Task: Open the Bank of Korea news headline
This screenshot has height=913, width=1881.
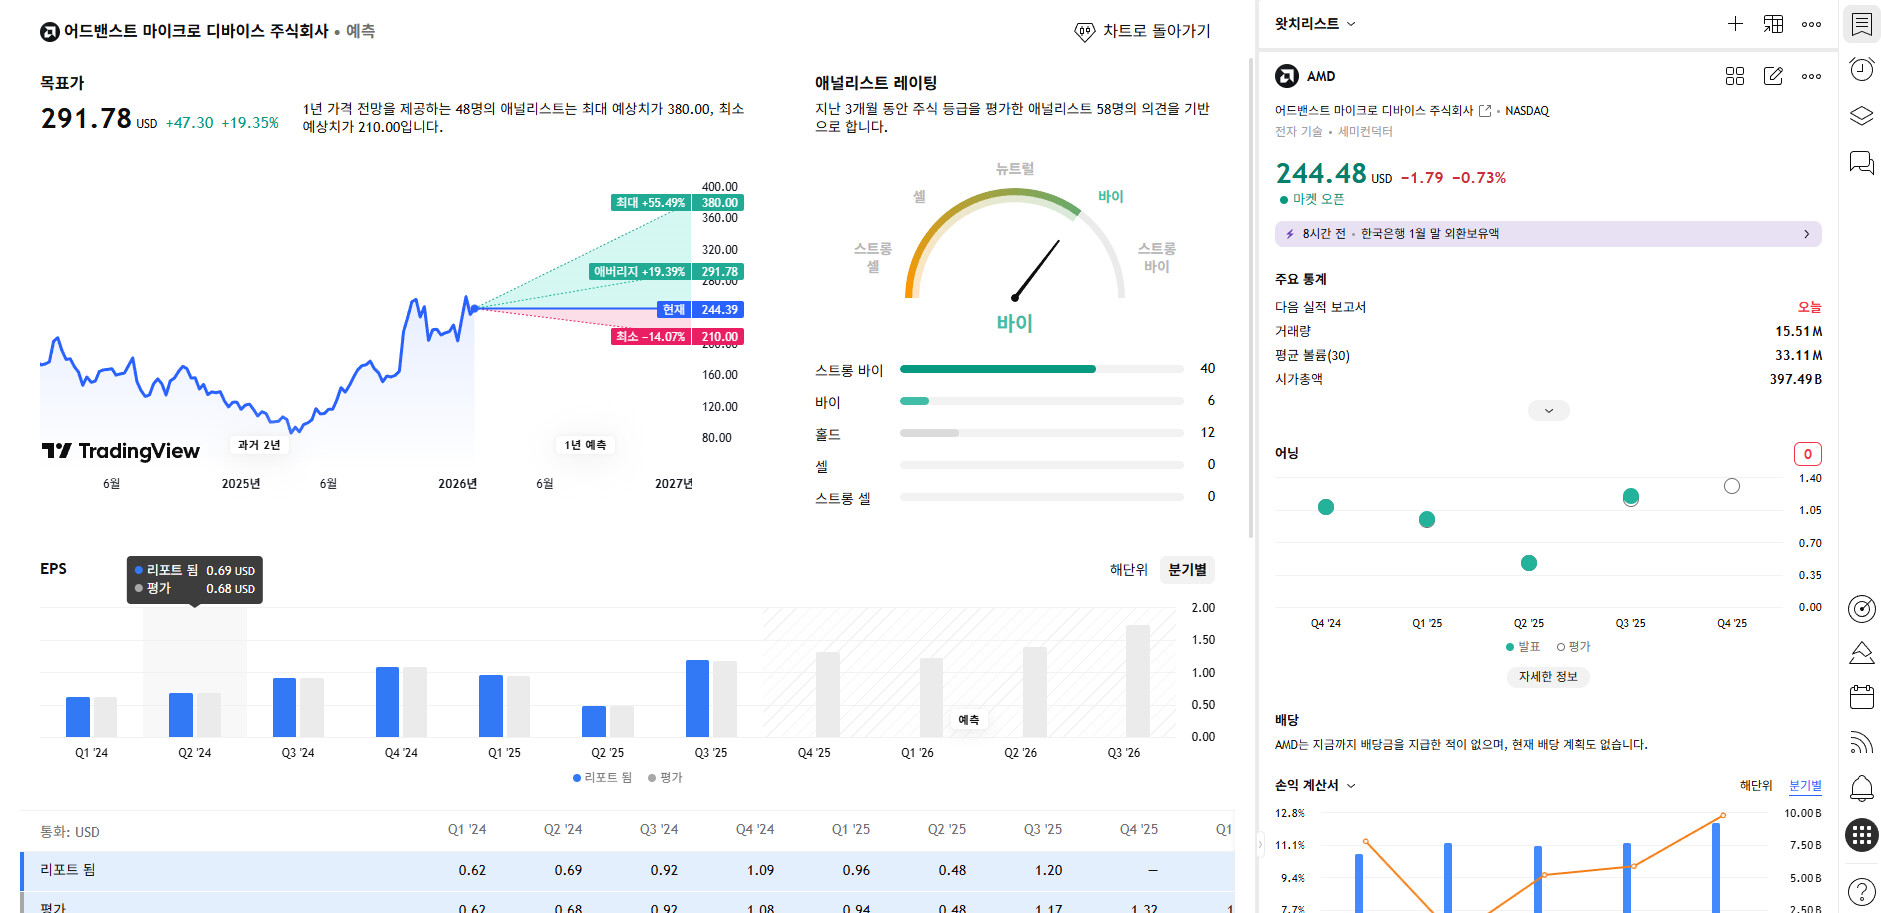Action: tap(1430, 234)
